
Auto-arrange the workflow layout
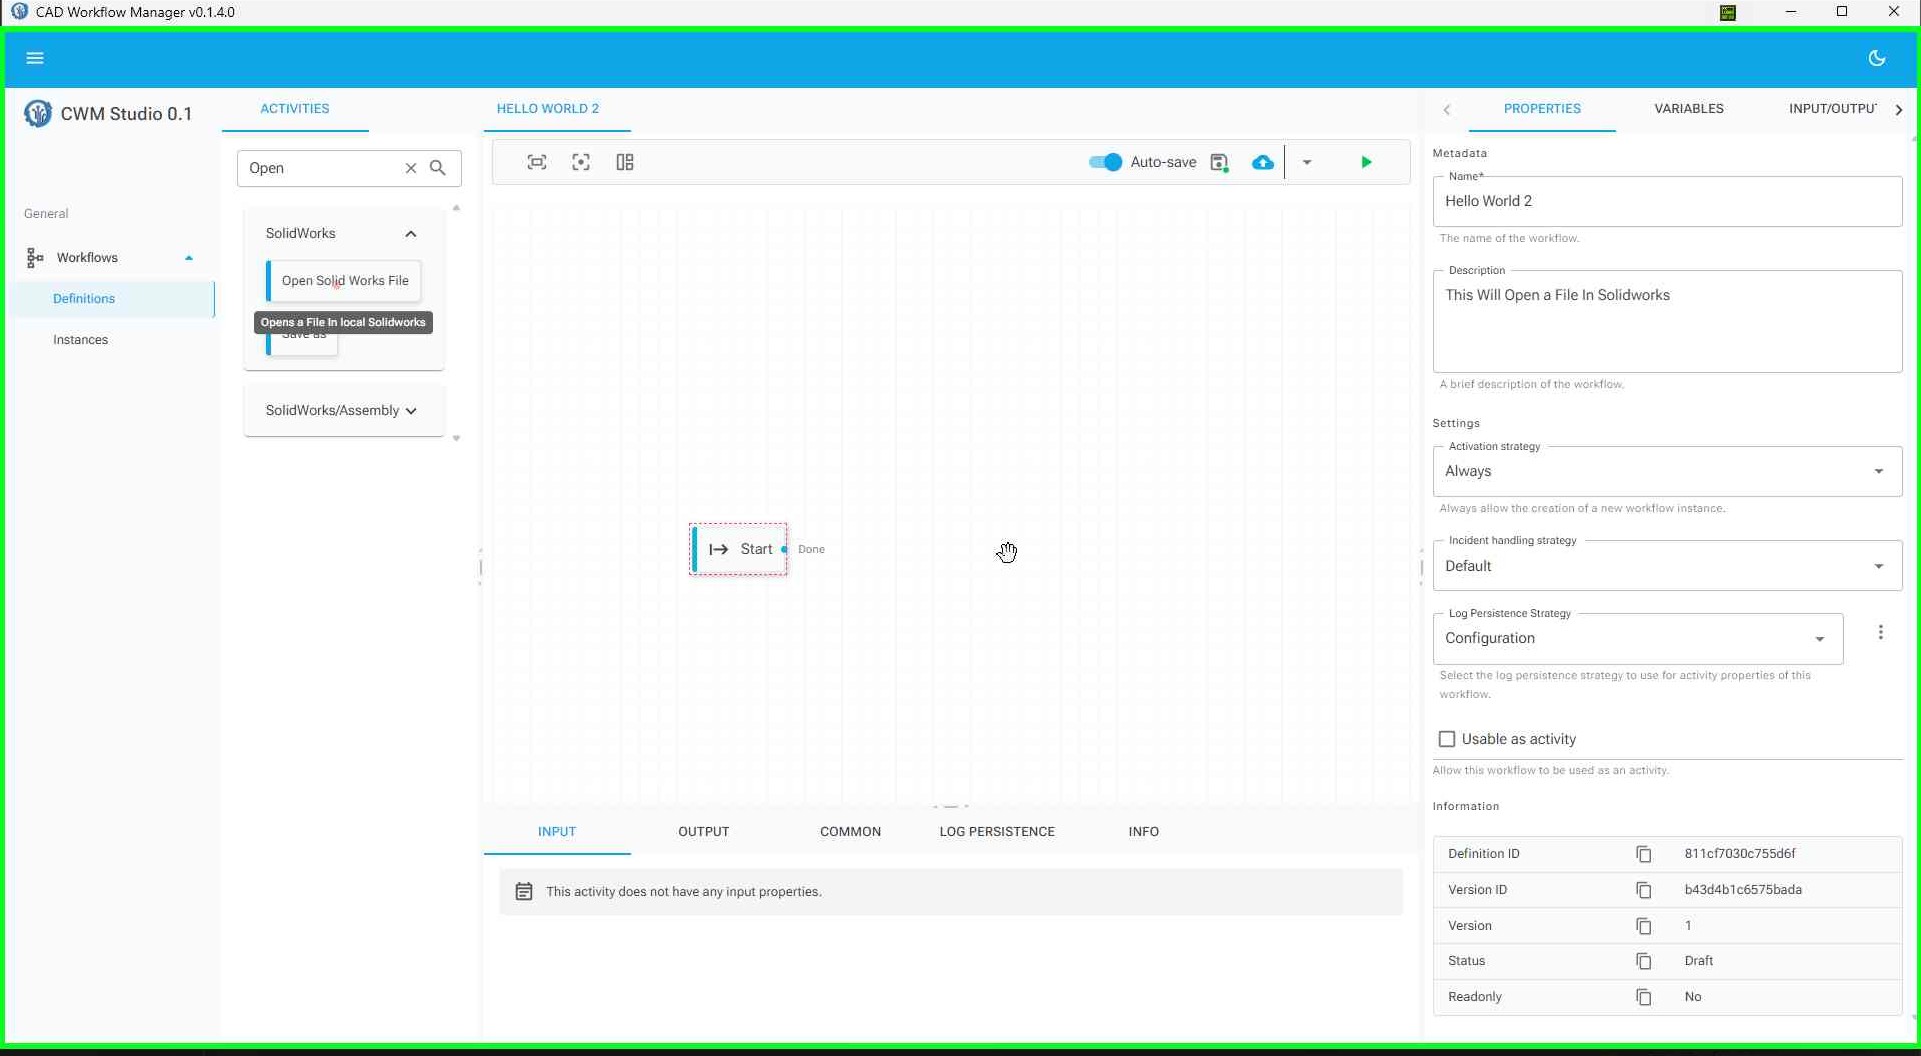[625, 162]
